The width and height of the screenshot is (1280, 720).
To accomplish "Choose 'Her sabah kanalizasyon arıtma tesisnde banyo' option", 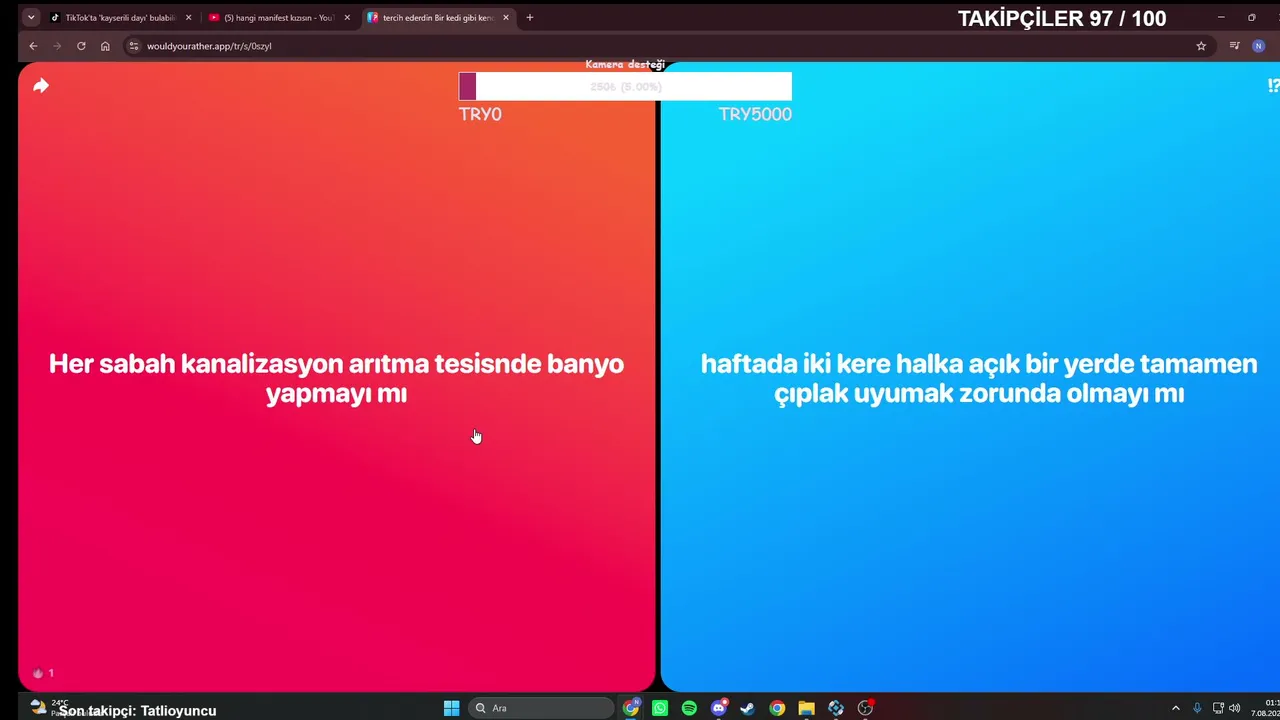I will point(336,378).
